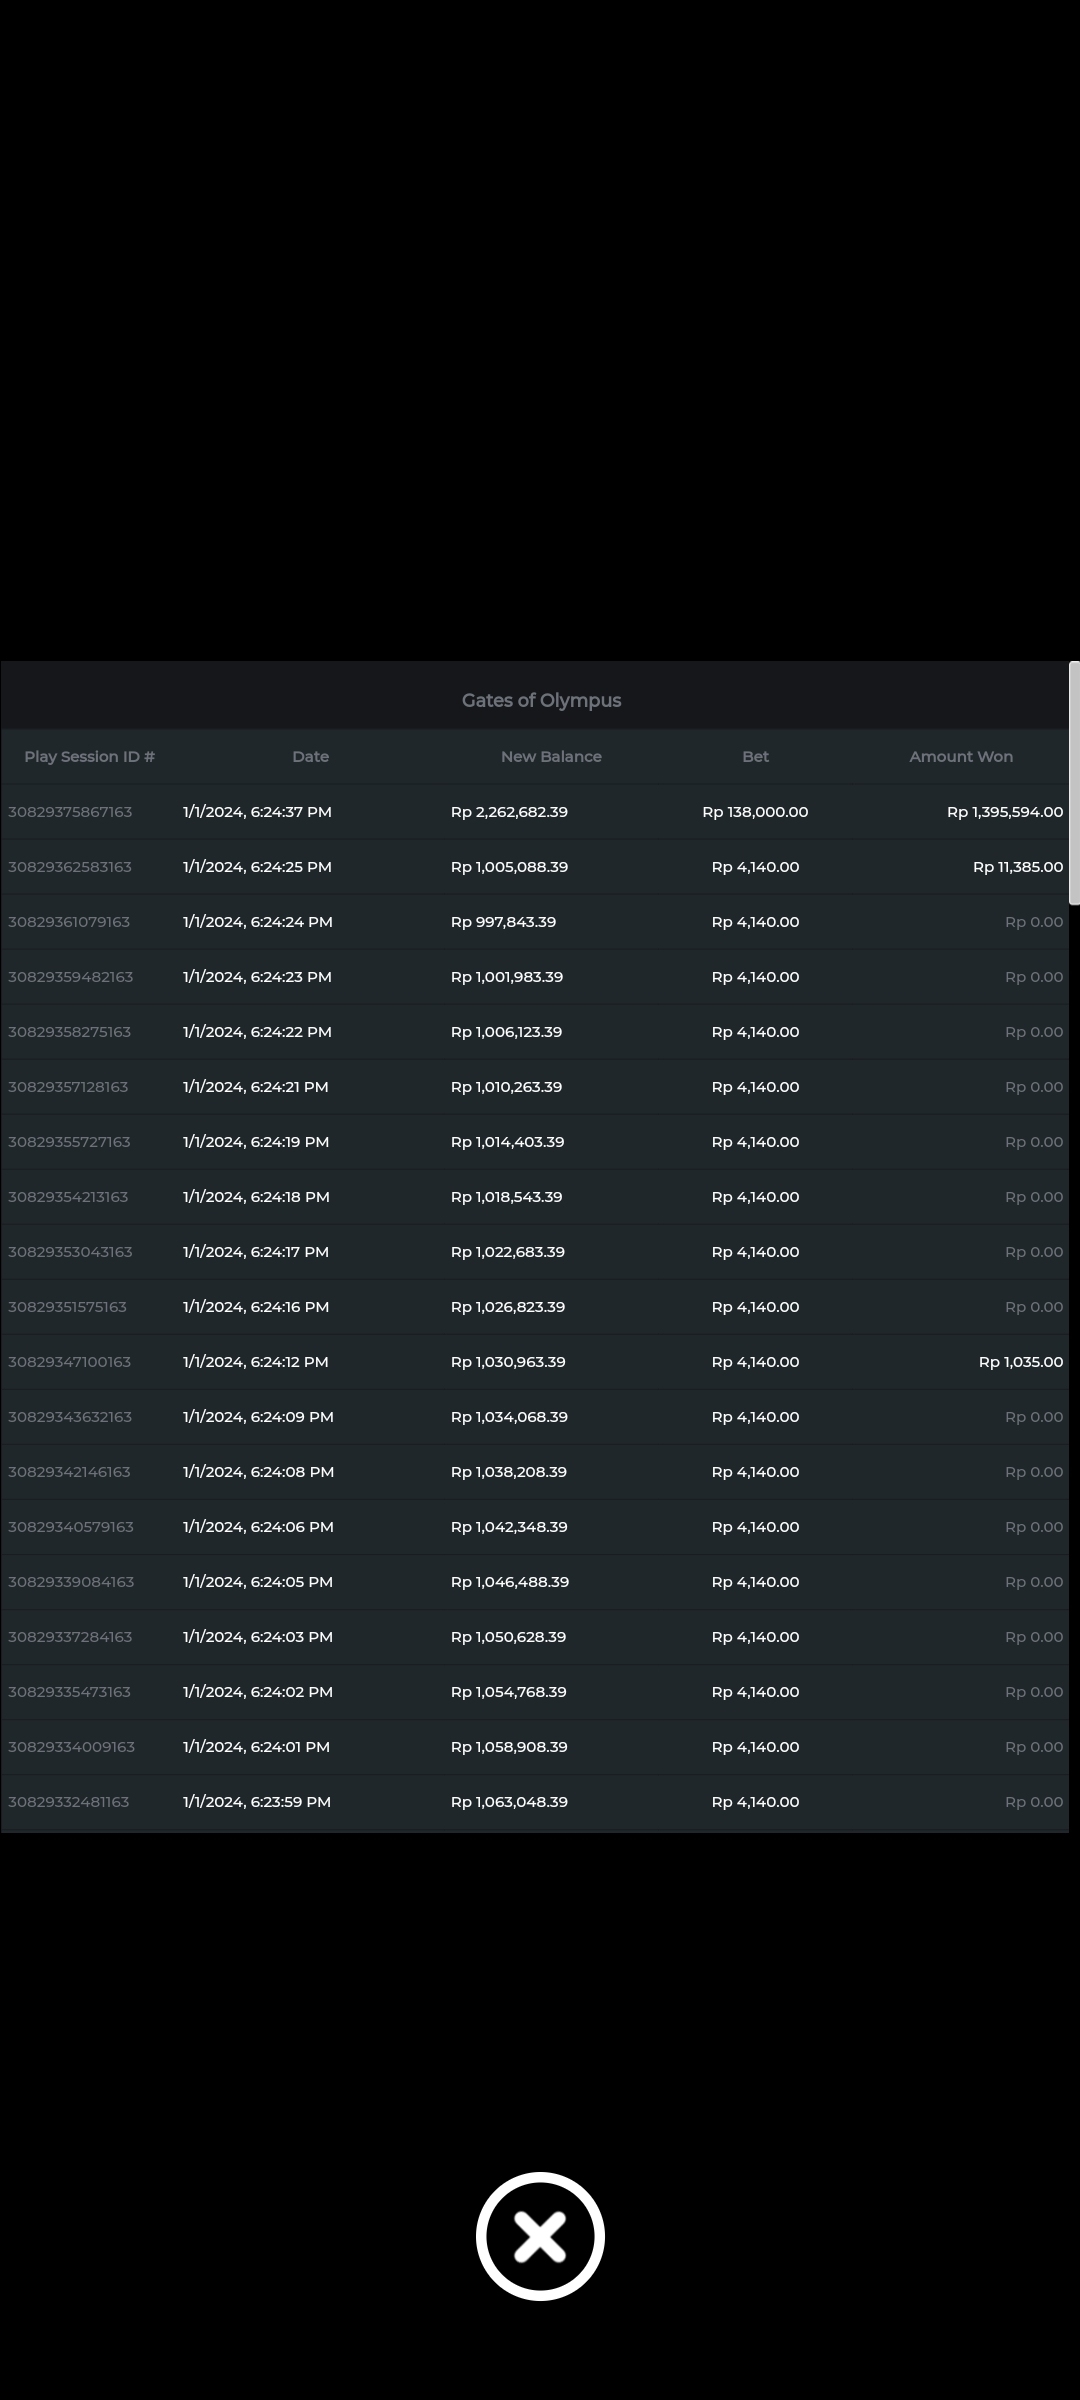Close the game history overlay
This screenshot has width=1080, height=2400.
coord(540,2236)
